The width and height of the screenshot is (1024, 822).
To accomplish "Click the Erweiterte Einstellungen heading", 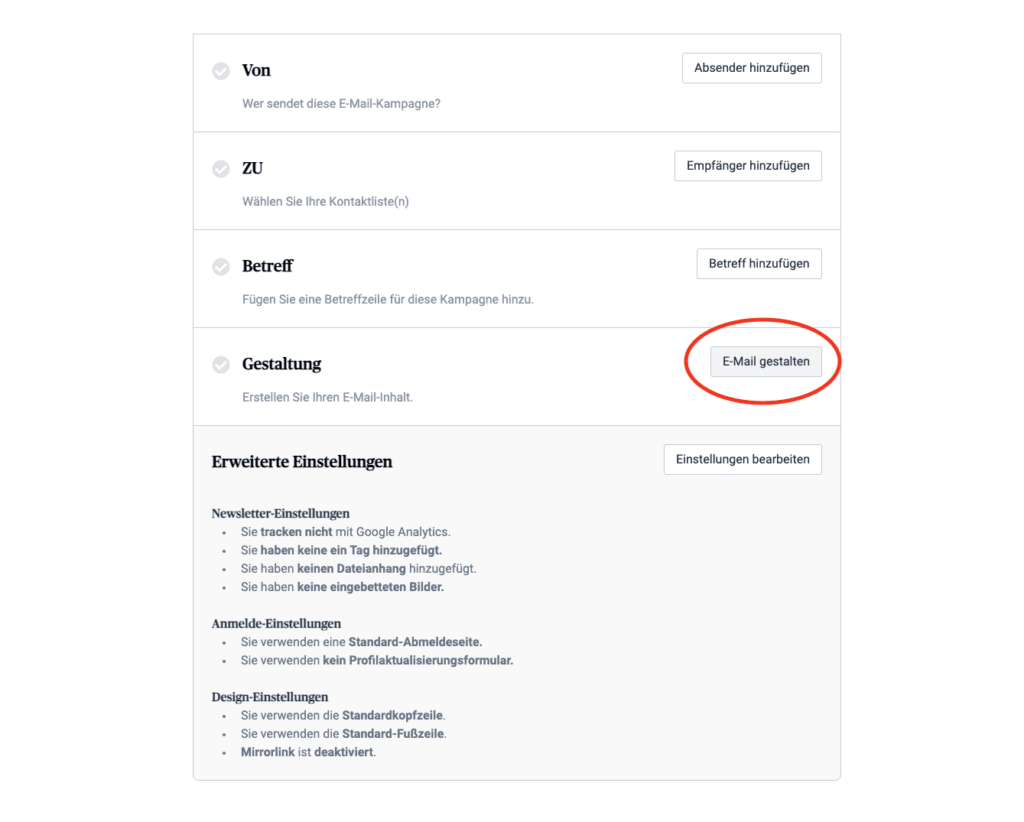I will [302, 462].
